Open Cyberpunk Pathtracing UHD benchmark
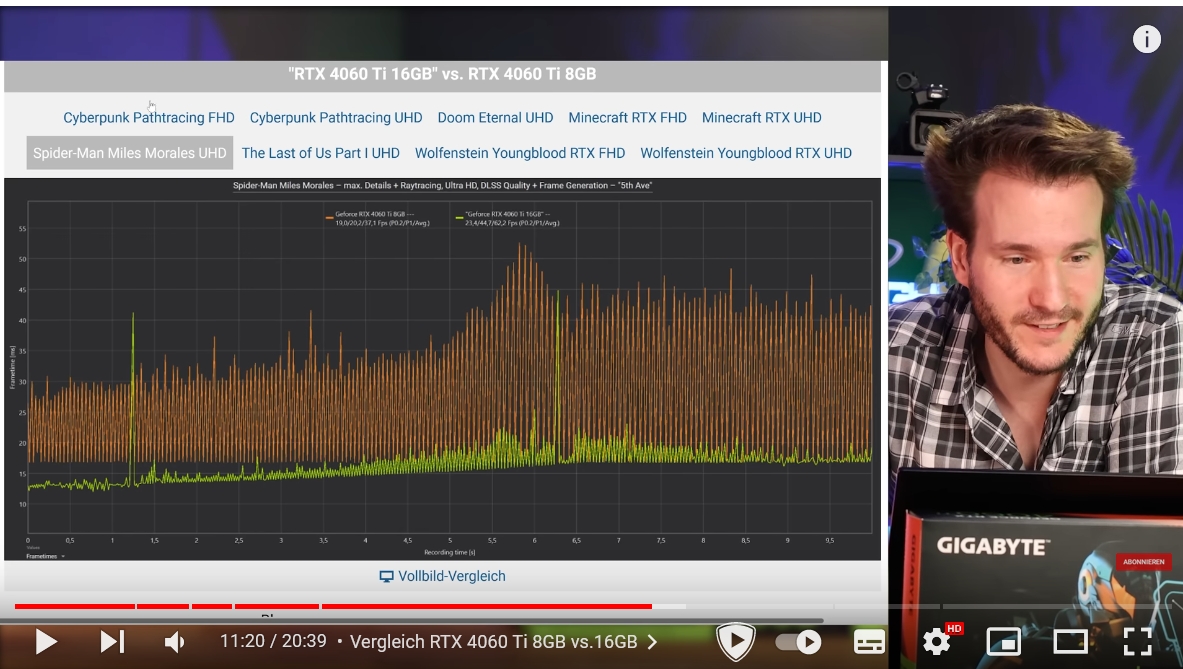 tap(336, 118)
